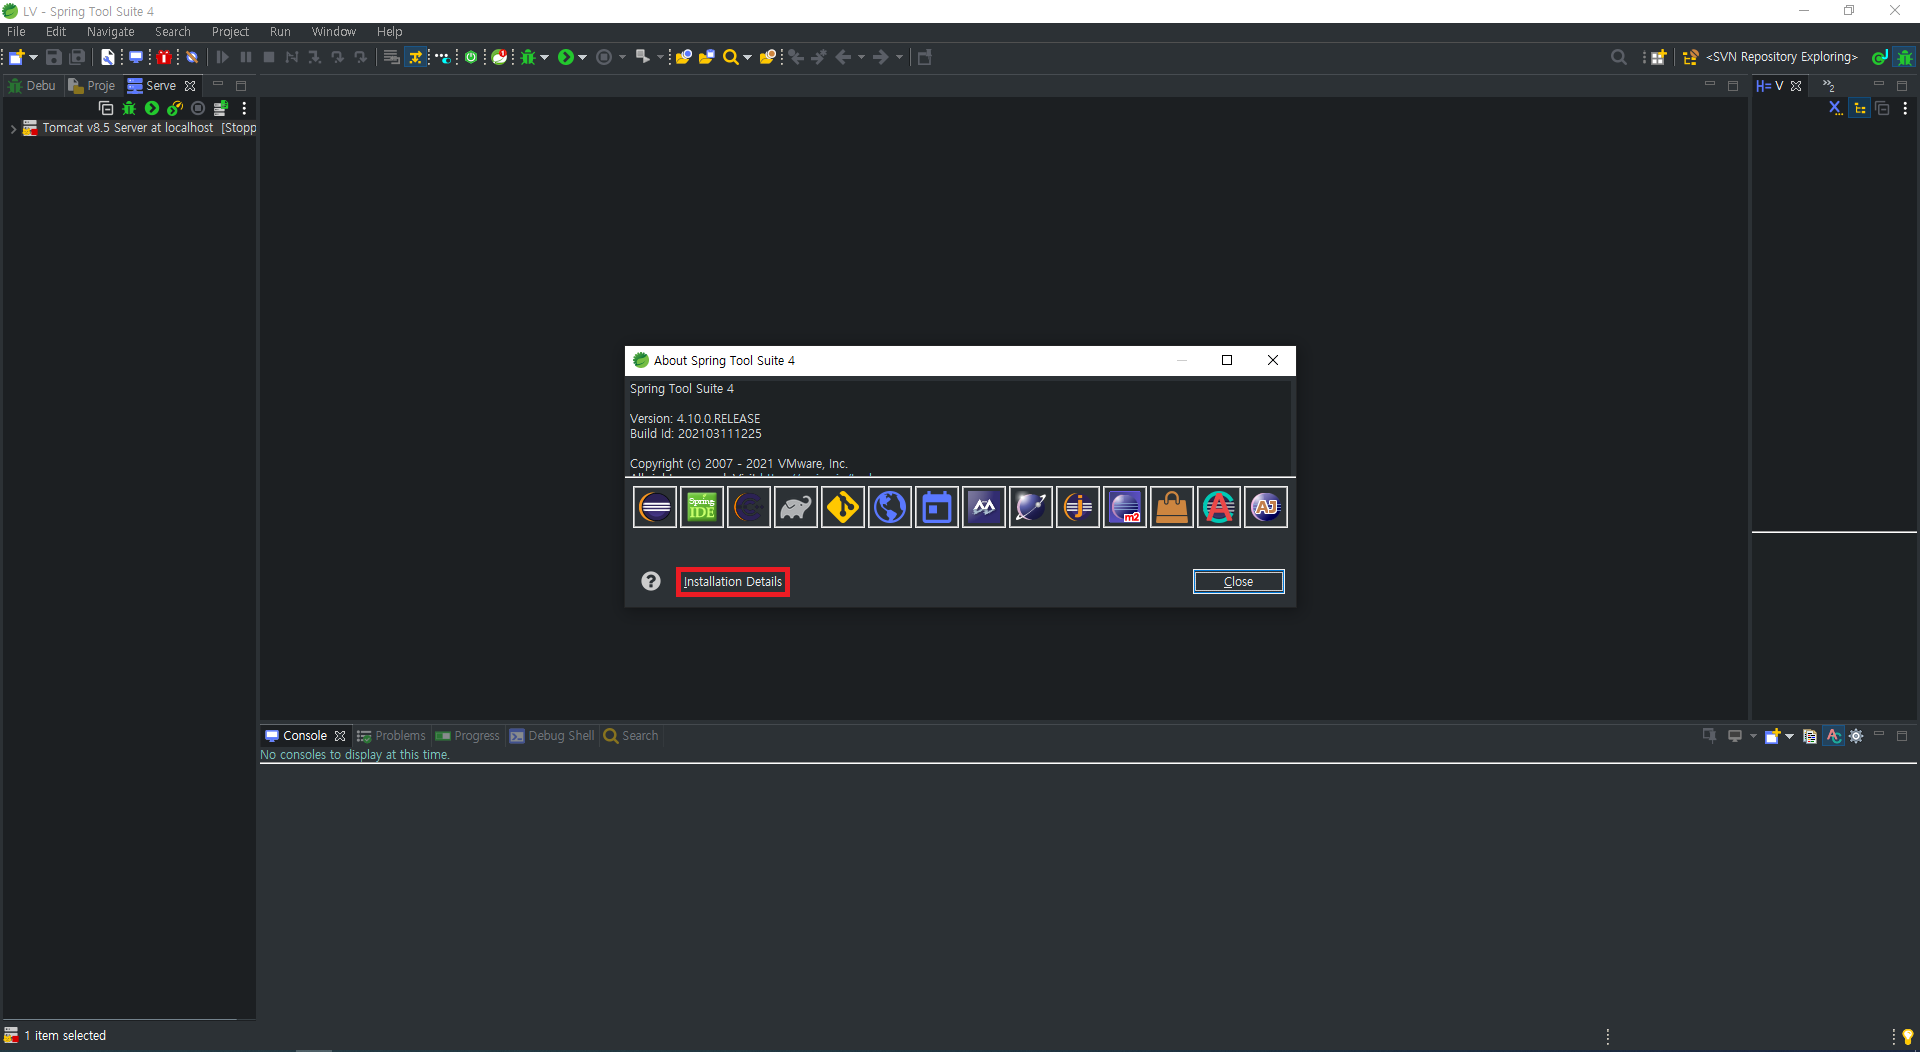Screen dimensions: 1920x1052
Task: Open the Run configurations dropdown arrow
Action: coord(582,57)
